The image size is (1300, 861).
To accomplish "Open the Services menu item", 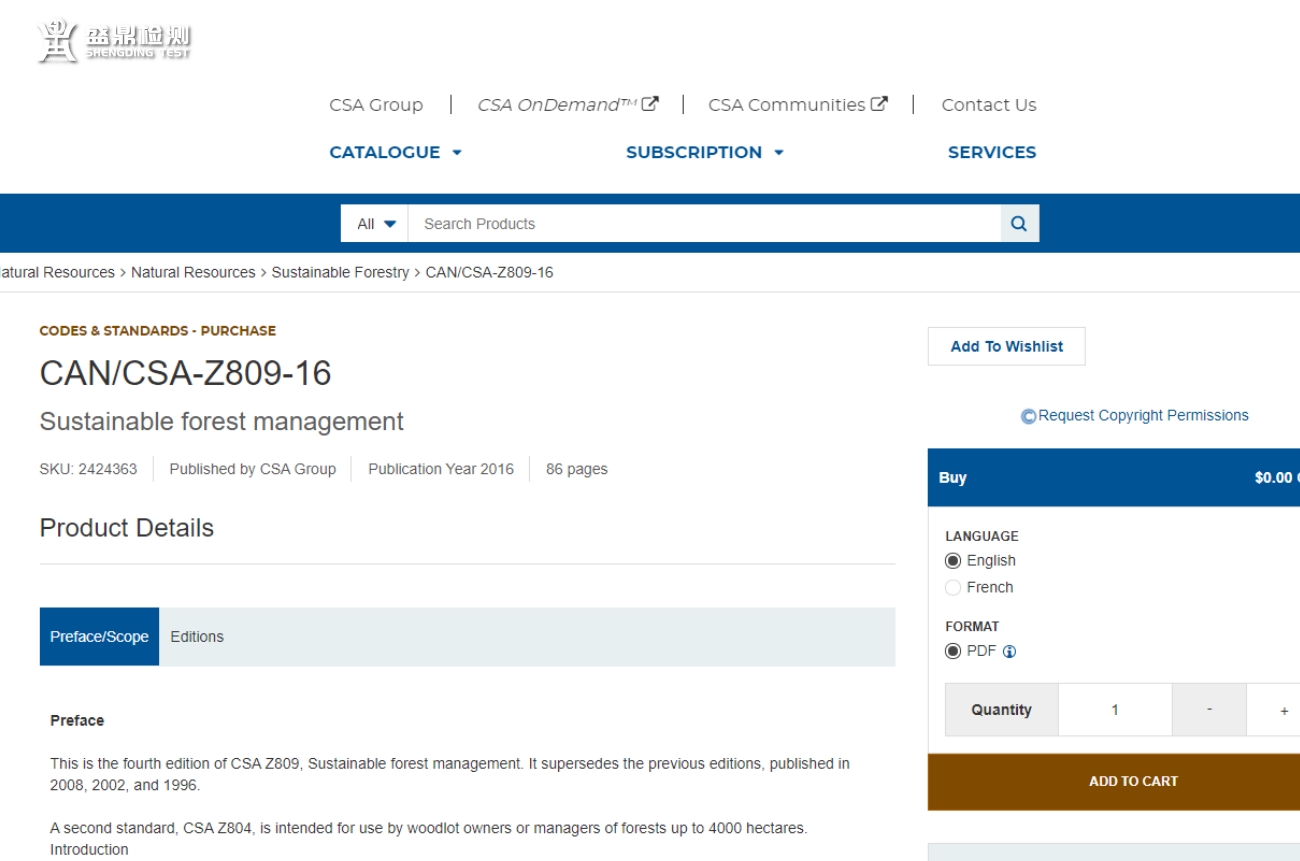I will click(991, 152).
